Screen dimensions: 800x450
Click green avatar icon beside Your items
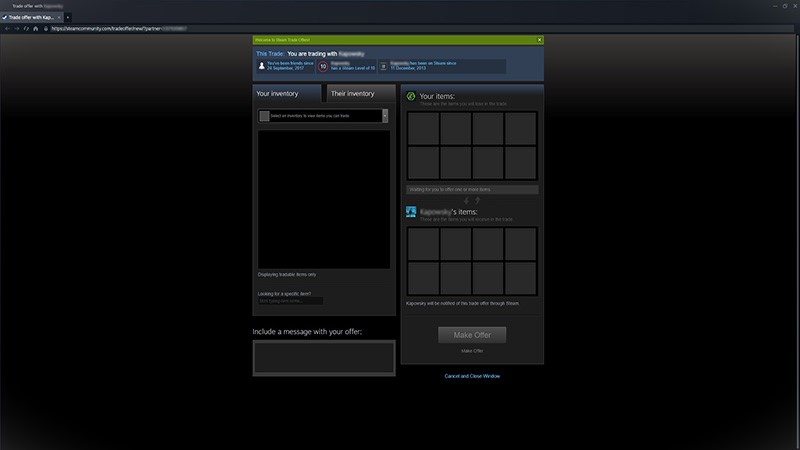411,96
